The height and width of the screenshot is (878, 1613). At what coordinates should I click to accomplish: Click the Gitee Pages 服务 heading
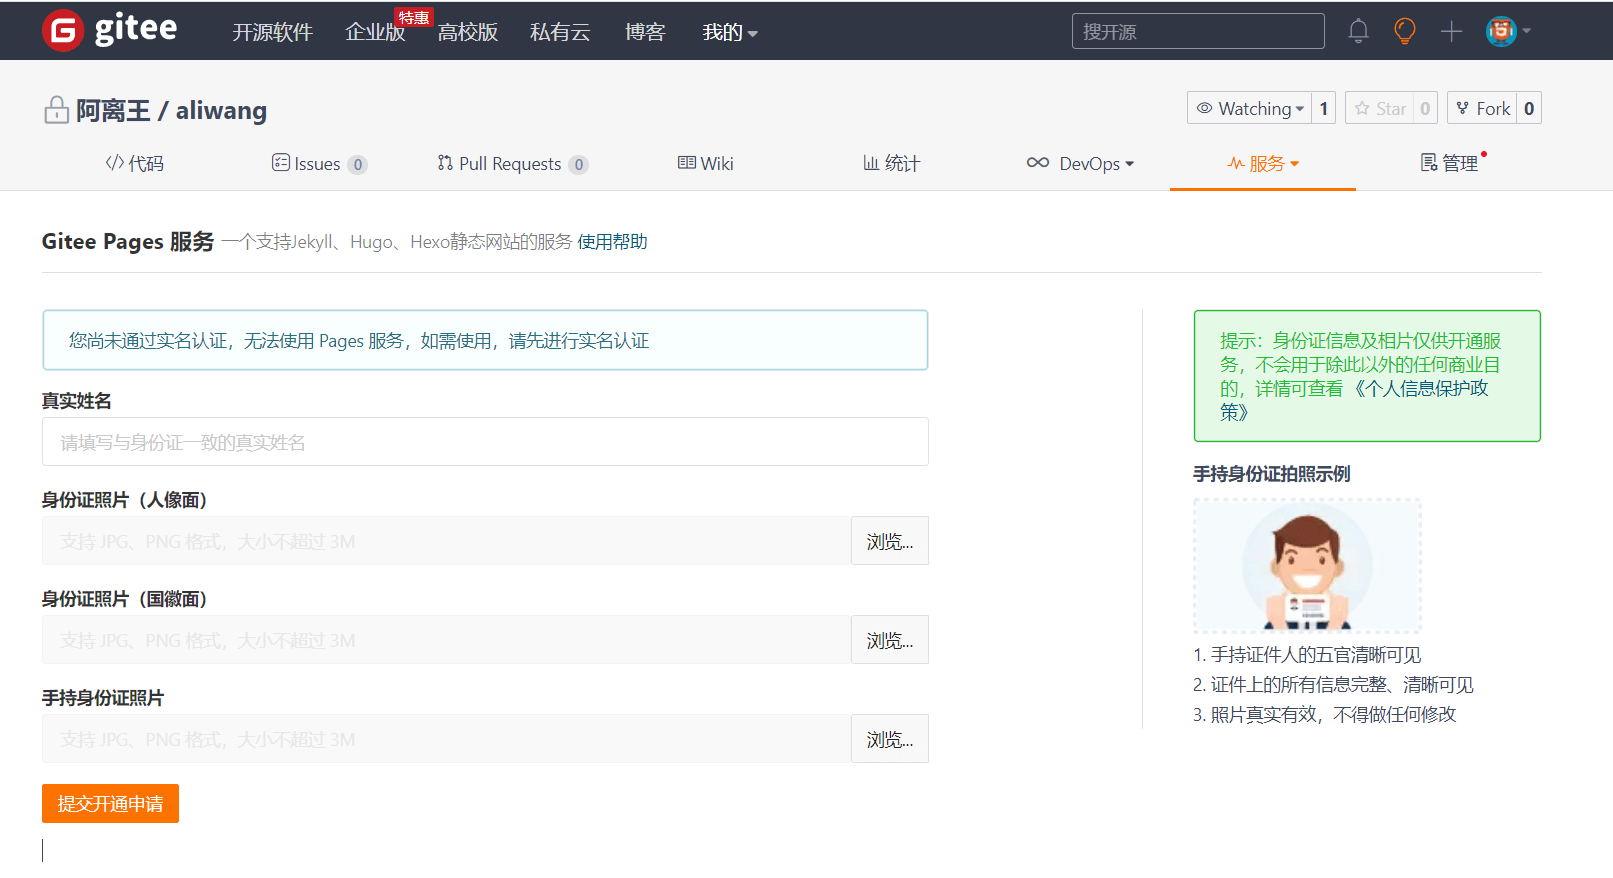(x=128, y=242)
